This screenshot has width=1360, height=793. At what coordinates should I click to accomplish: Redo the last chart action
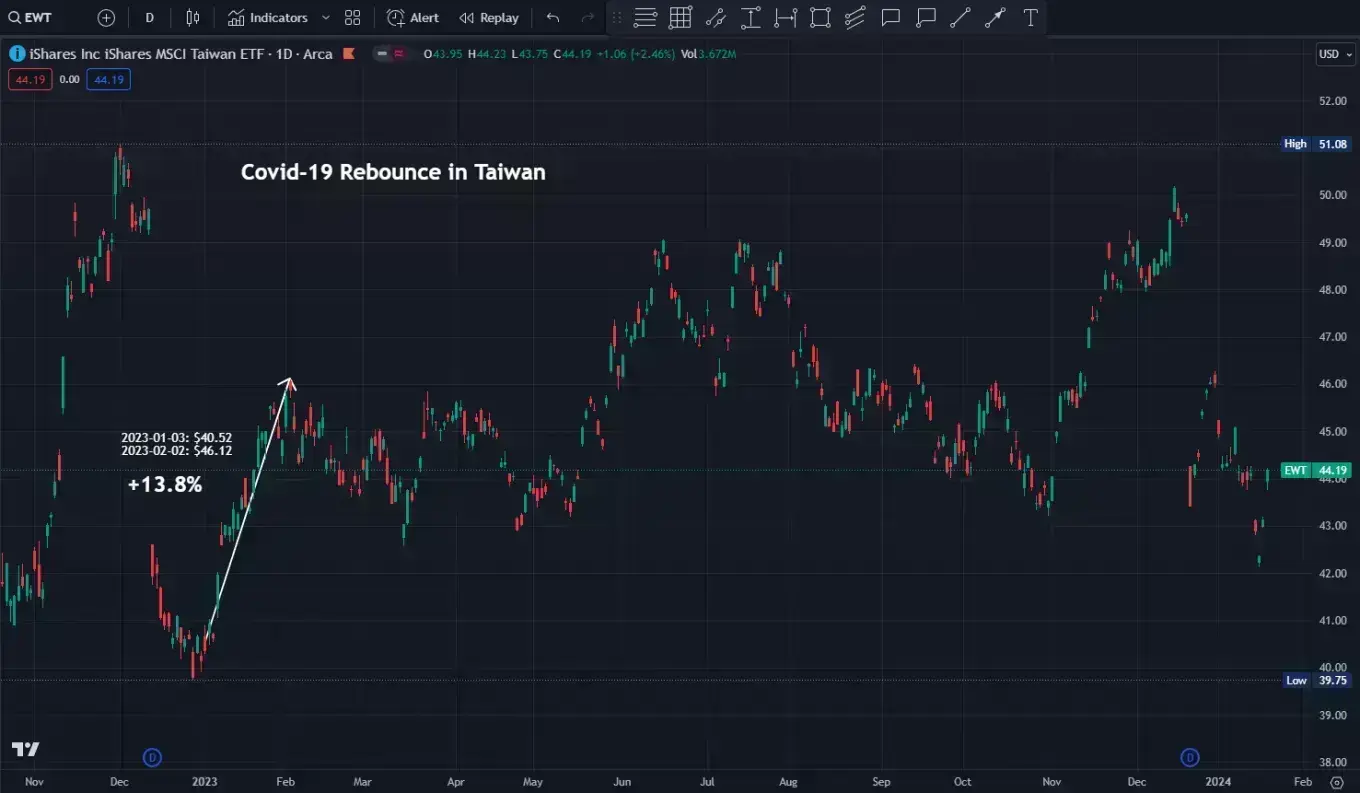[588, 18]
